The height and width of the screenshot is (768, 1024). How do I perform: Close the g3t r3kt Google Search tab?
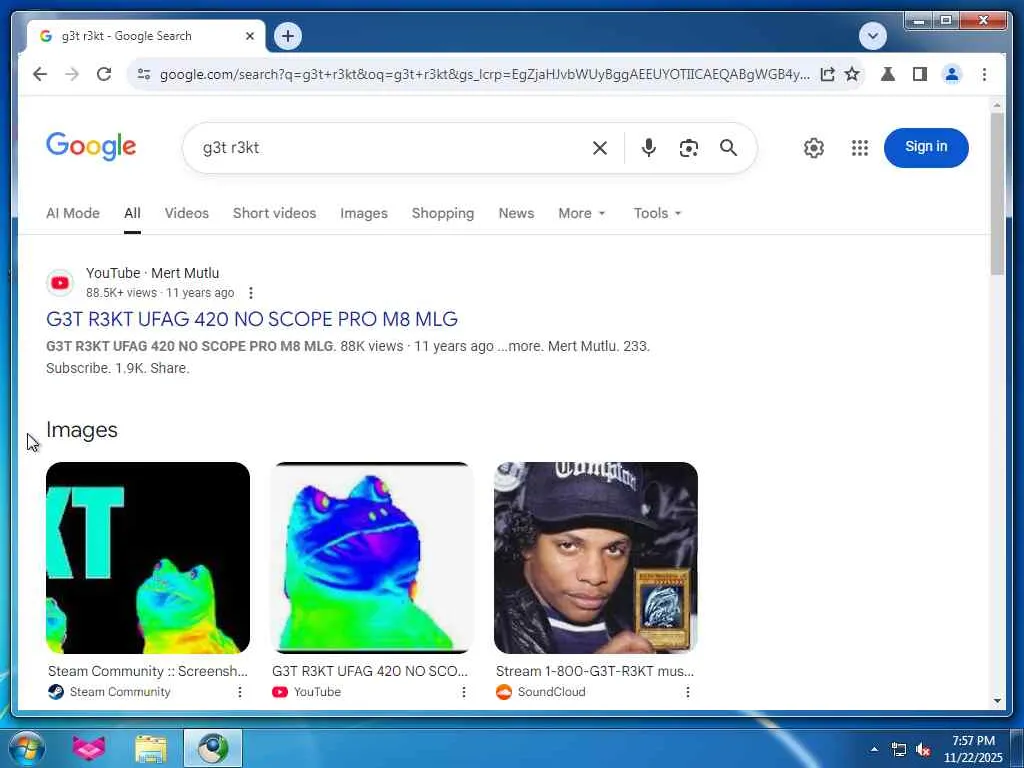(249, 37)
